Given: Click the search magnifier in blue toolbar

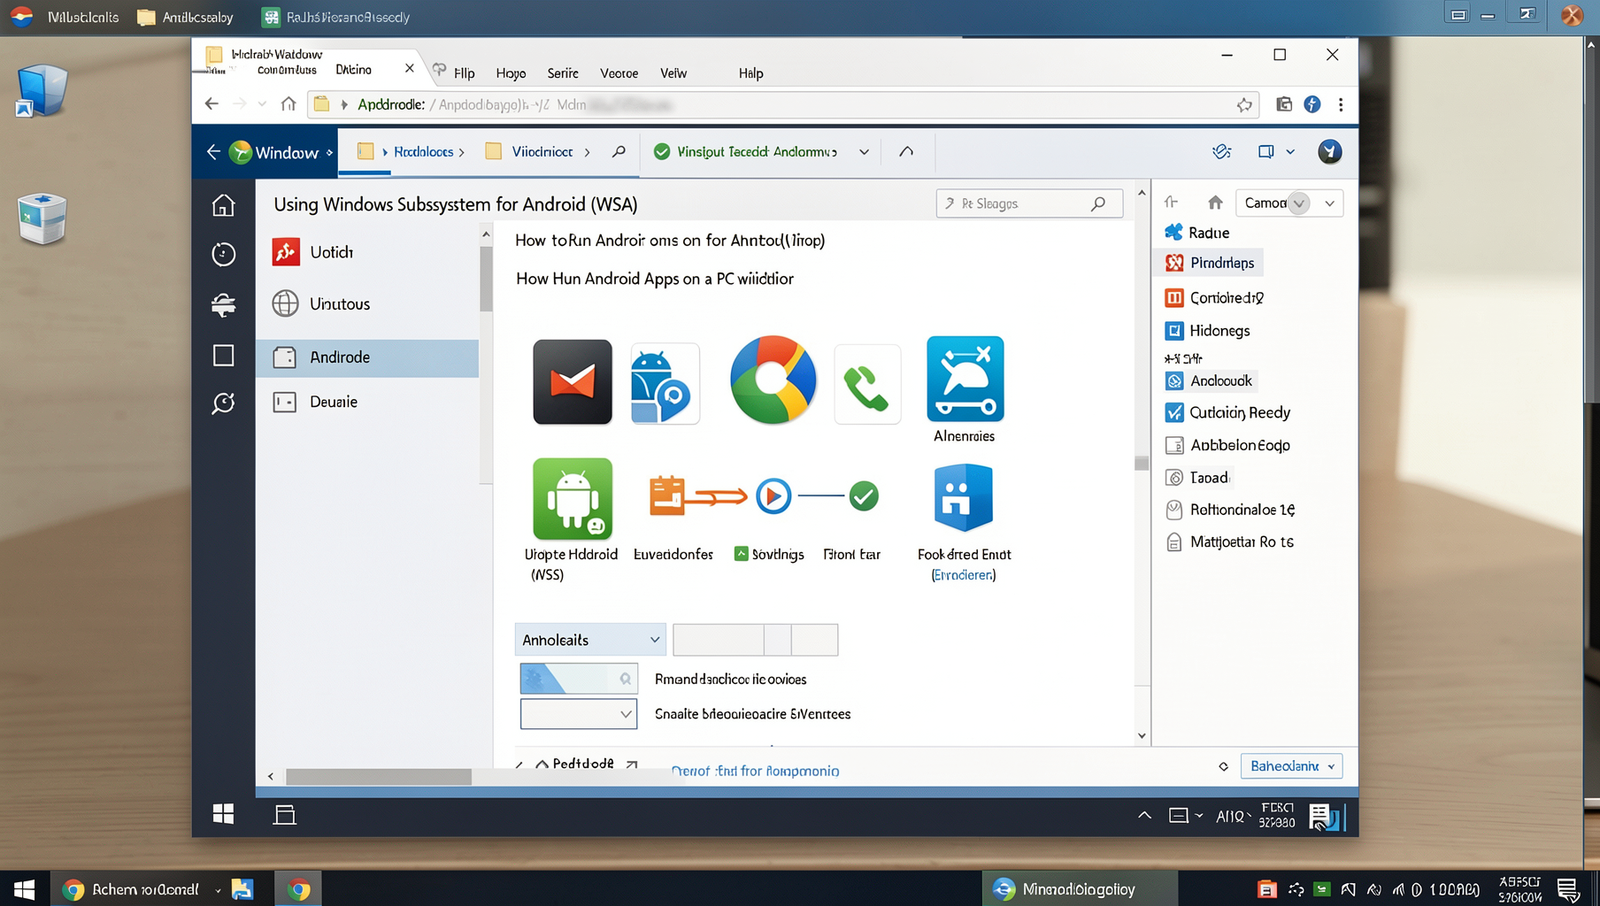Looking at the screenshot, I should coord(619,152).
